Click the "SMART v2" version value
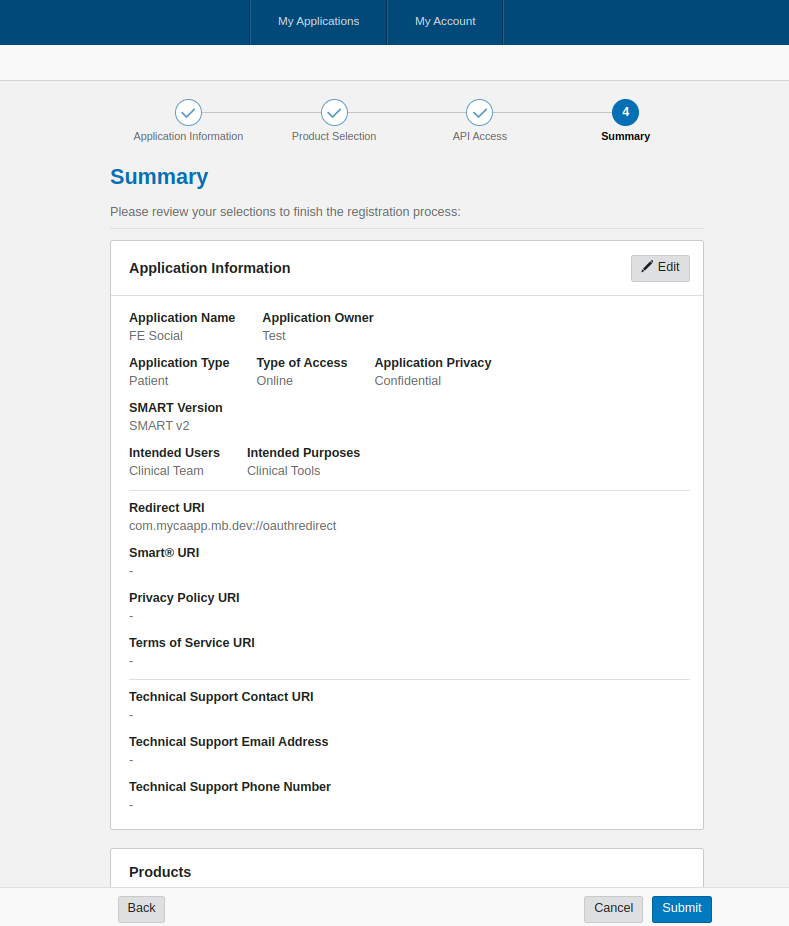The image size is (789, 926). [159, 426]
